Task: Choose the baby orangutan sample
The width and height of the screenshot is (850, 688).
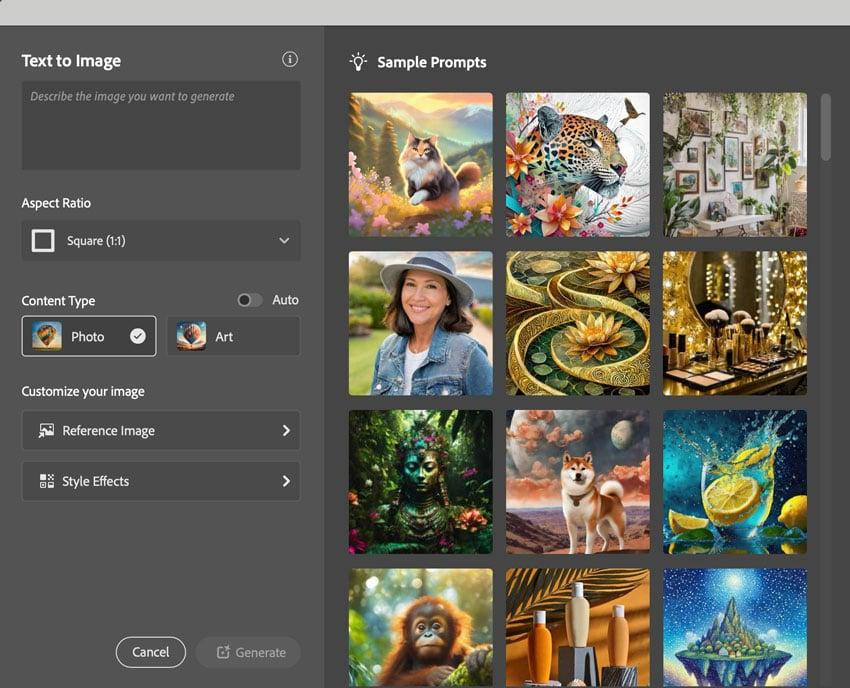Action: (x=421, y=628)
